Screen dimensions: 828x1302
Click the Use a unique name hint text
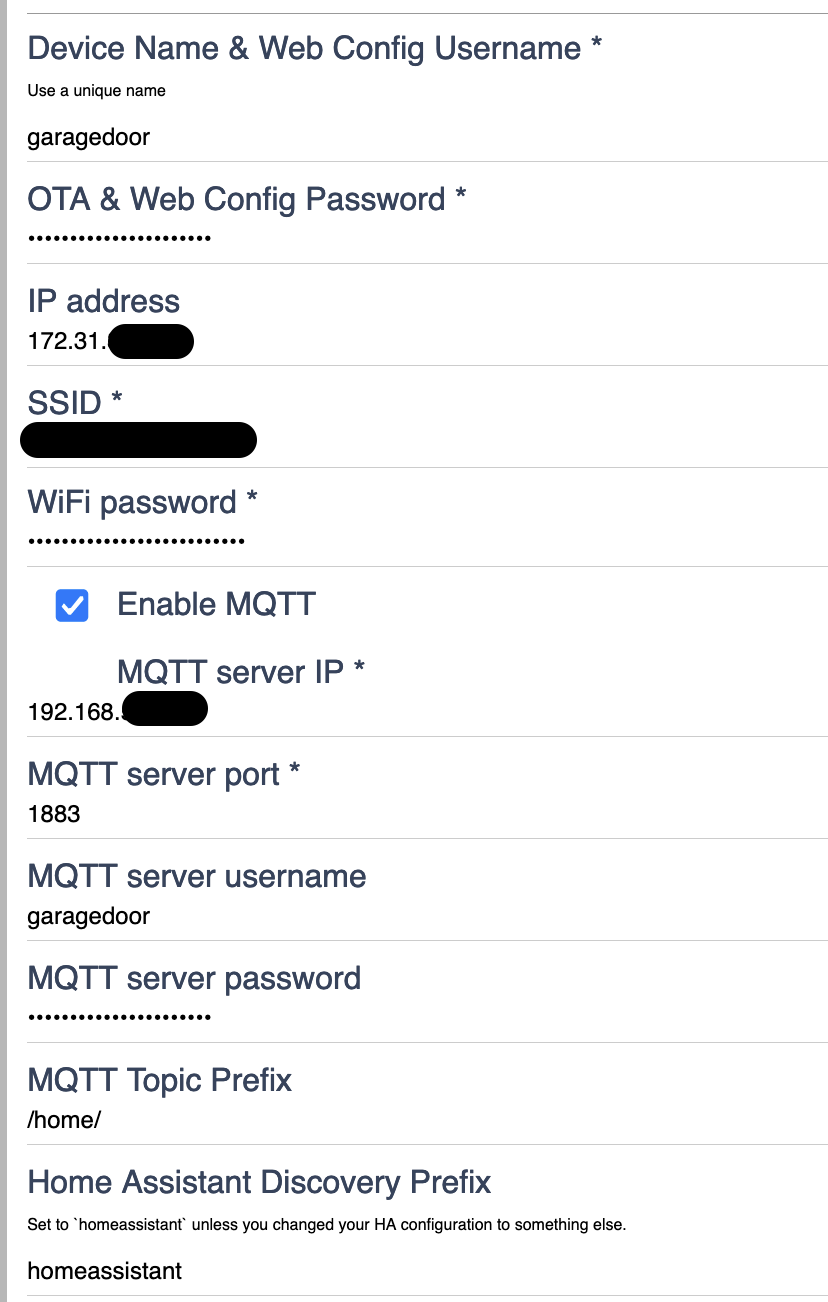tap(96, 90)
